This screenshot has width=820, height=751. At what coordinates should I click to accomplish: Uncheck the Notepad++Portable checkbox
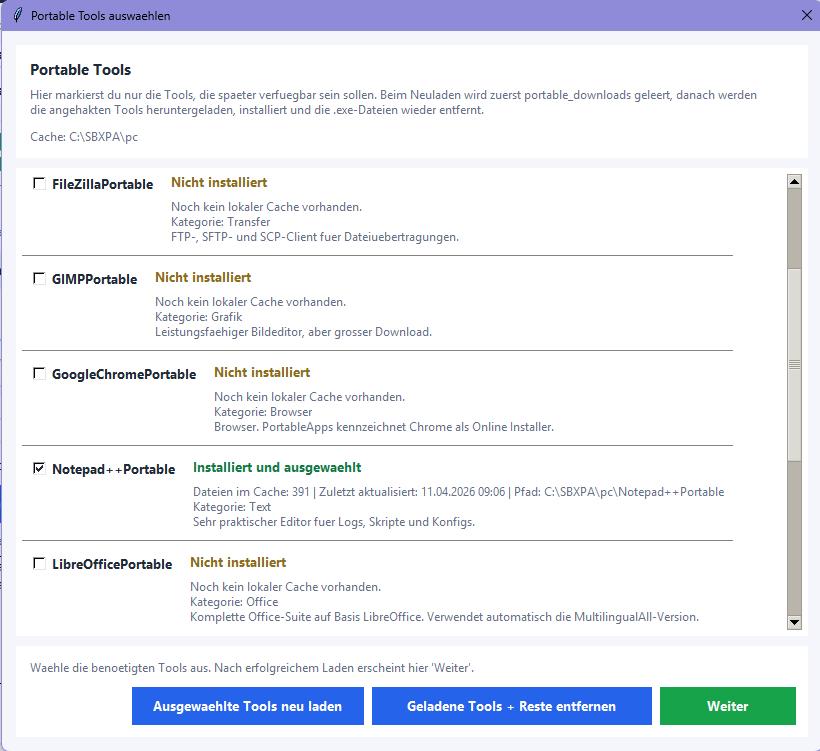pyautogui.click(x=39, y=468)
